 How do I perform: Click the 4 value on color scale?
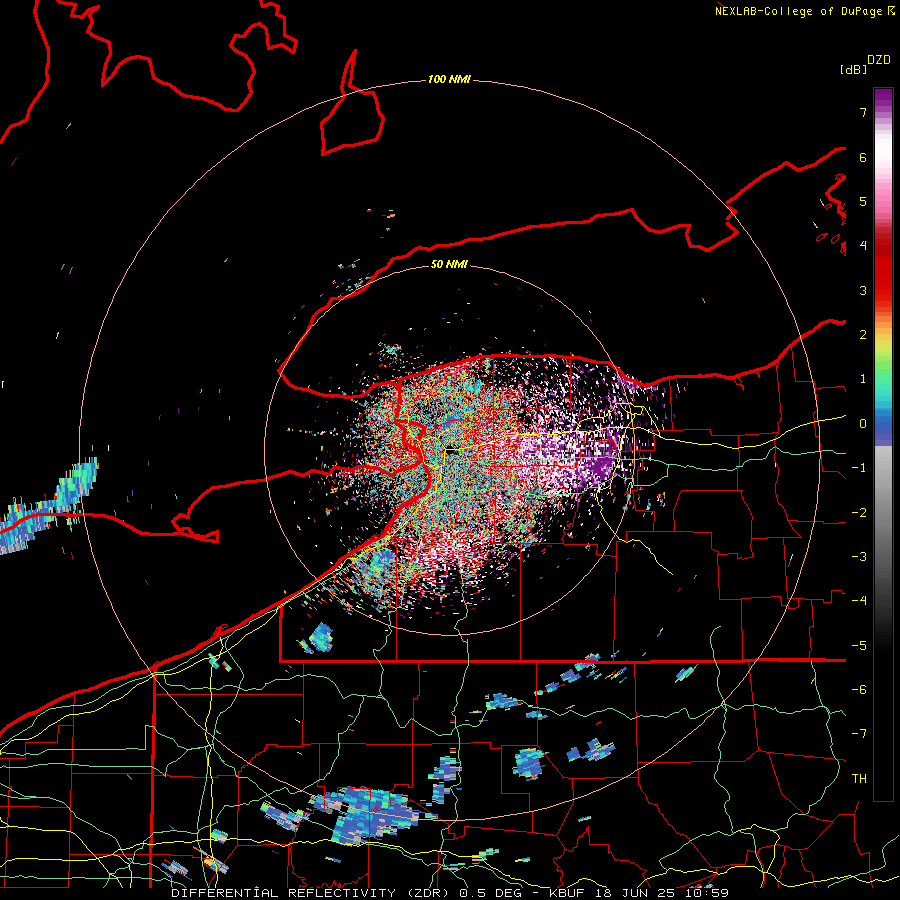tap(863, 246)
